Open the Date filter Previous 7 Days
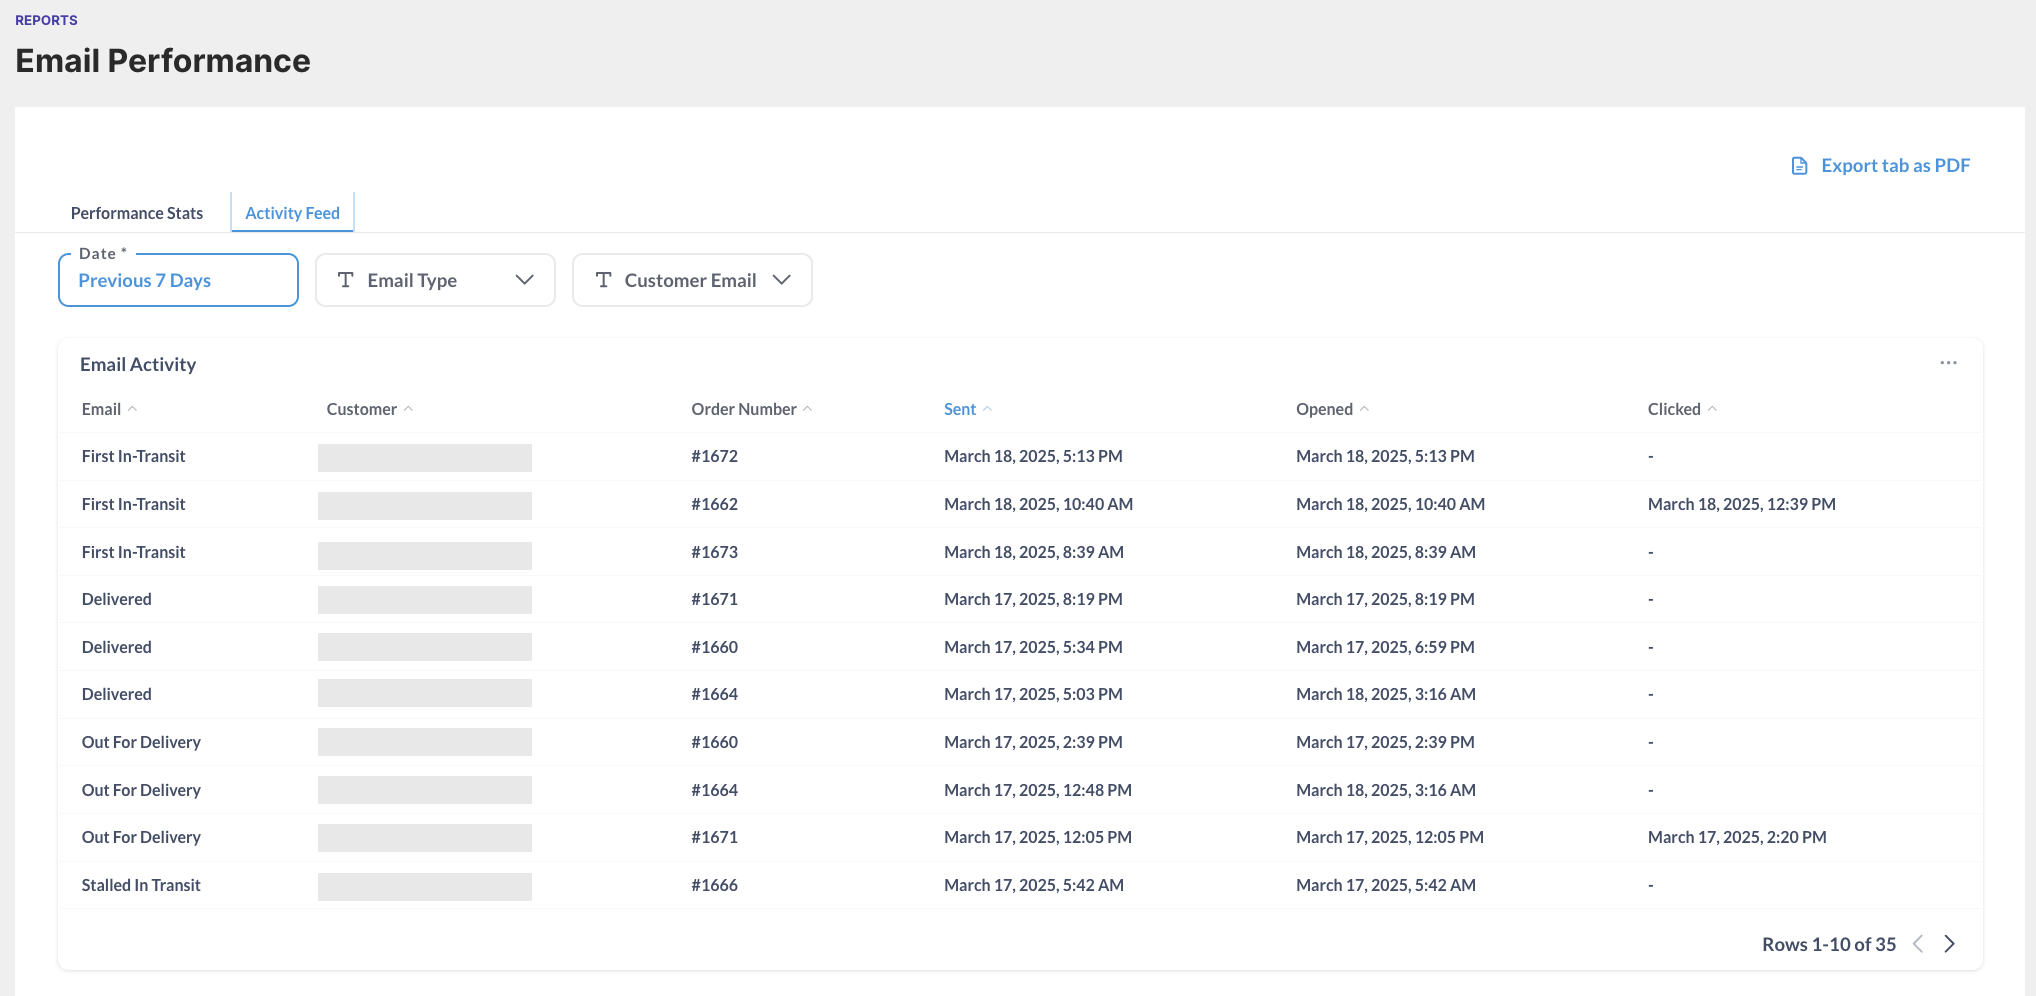The width and height of the screenshot is (2036, 996). coord(178,280)
